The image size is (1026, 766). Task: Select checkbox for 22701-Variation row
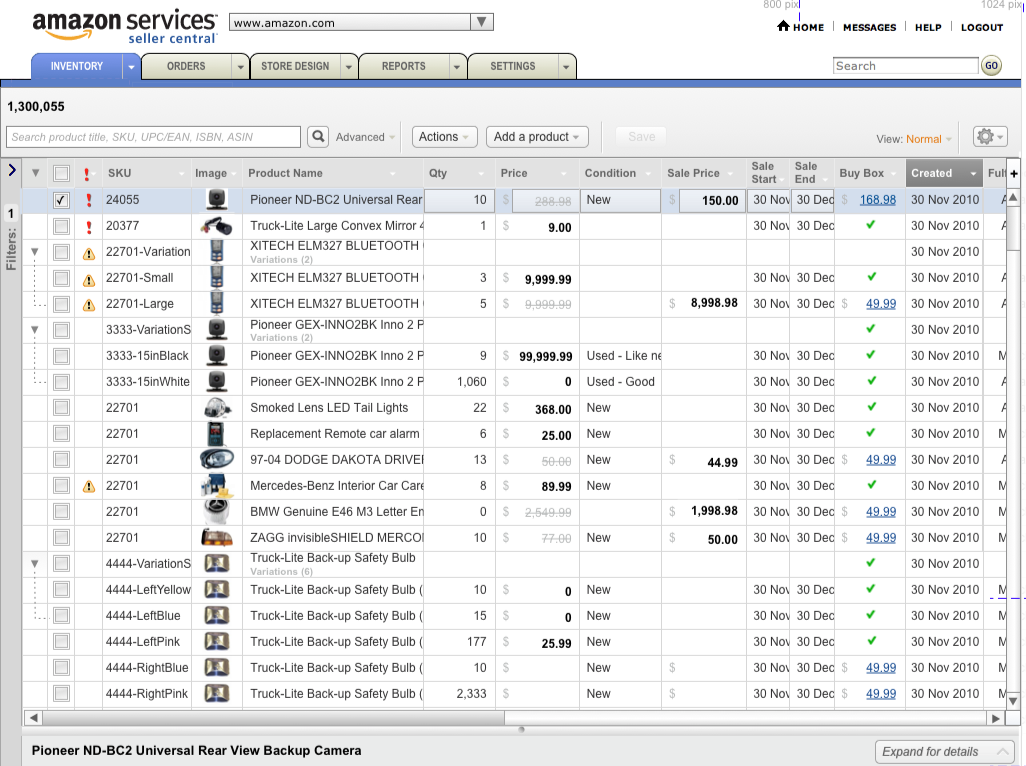pyautogui.click(x=62, y=252)
